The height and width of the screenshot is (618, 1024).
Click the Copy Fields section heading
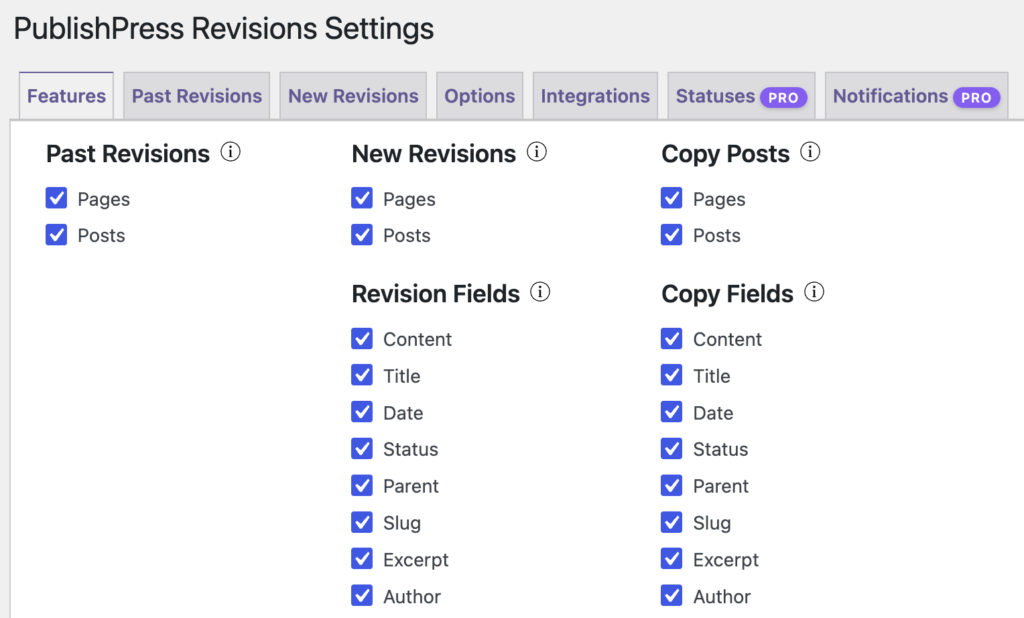[728, 294]
